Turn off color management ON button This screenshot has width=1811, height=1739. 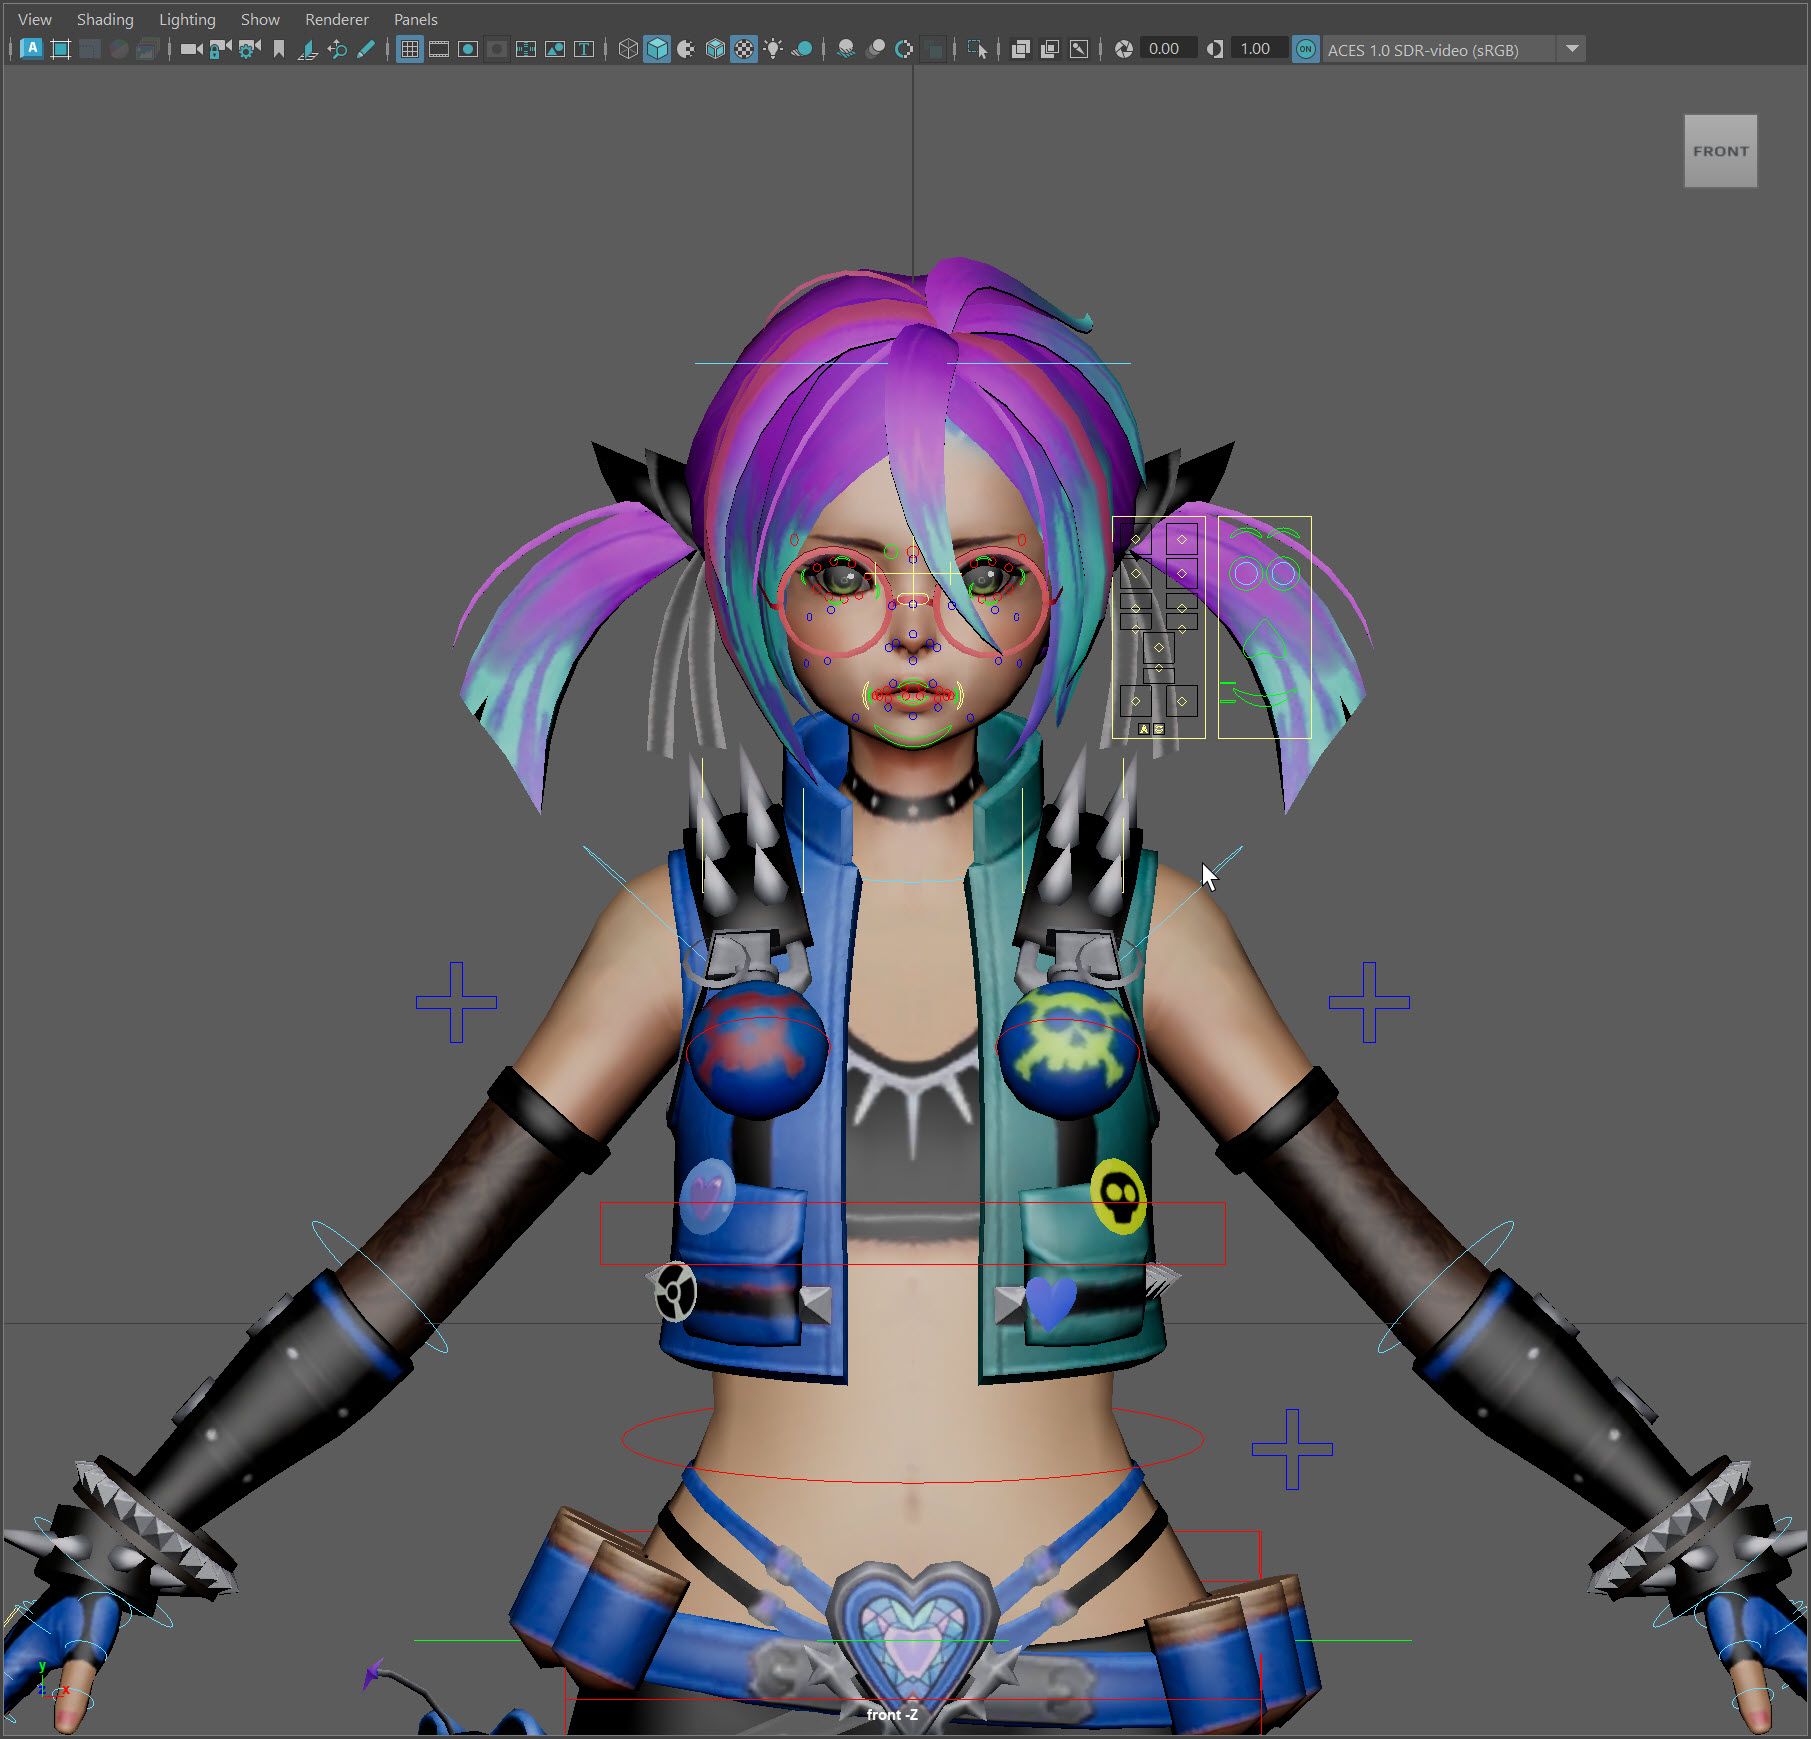point(1305,49)
